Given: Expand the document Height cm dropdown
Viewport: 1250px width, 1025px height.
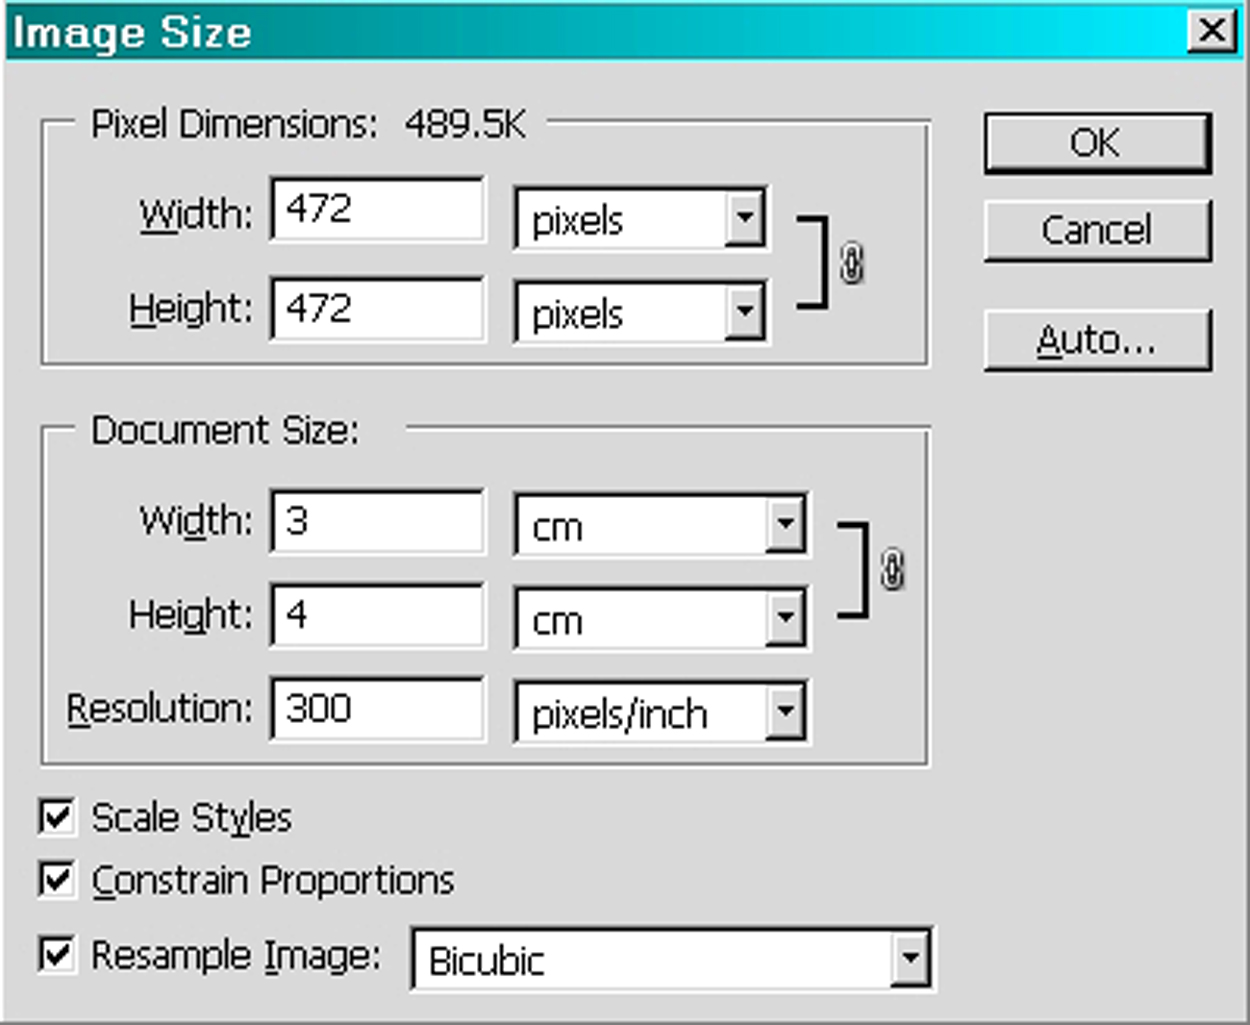Looking at the screenshot, I should 661,617.
